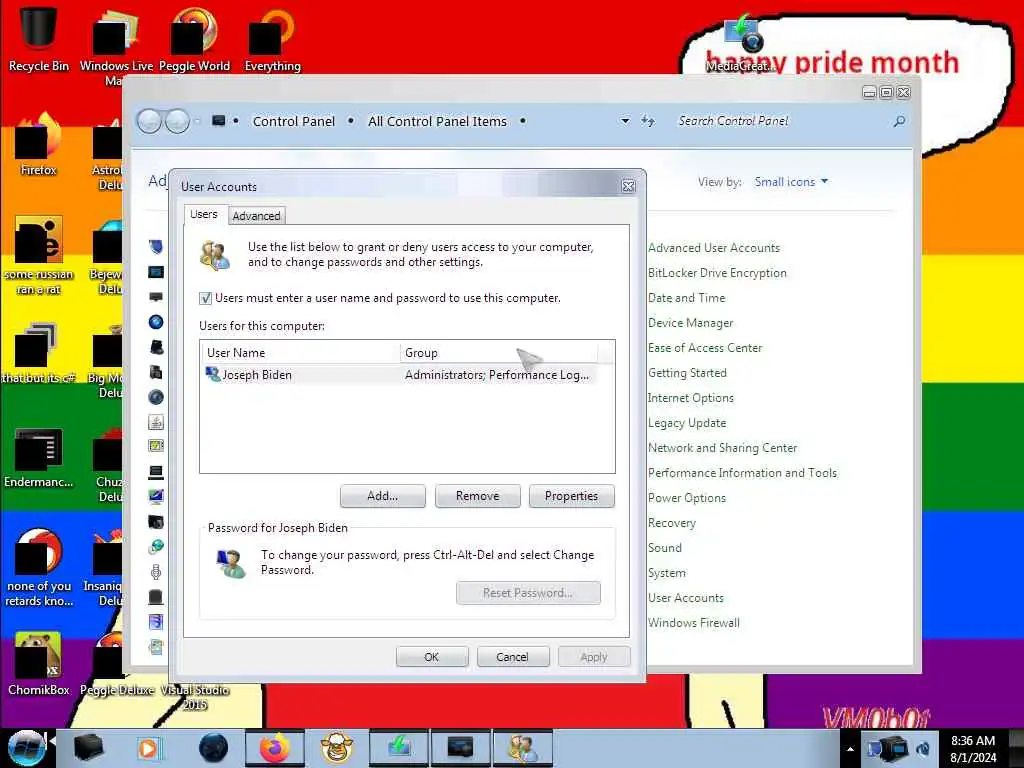Open Firefox from the taskbar

pos(274,748)
